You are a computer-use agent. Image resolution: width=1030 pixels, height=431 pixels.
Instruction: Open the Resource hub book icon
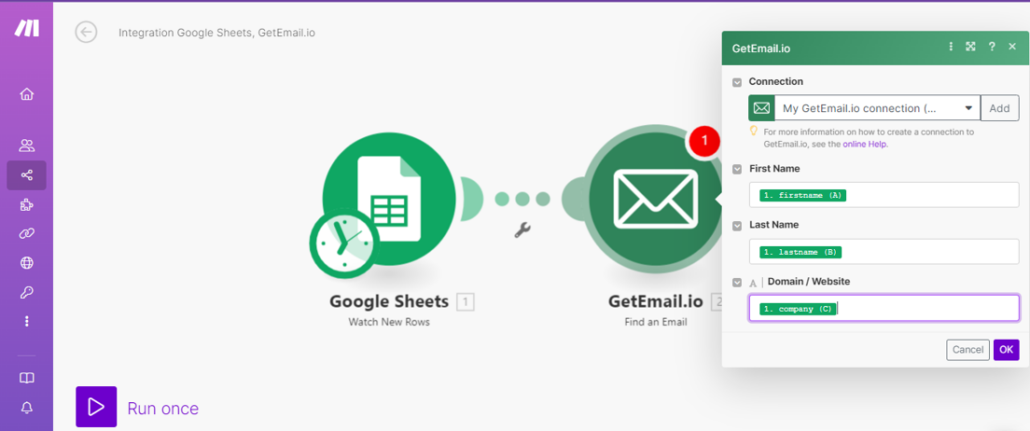point(27,378)
